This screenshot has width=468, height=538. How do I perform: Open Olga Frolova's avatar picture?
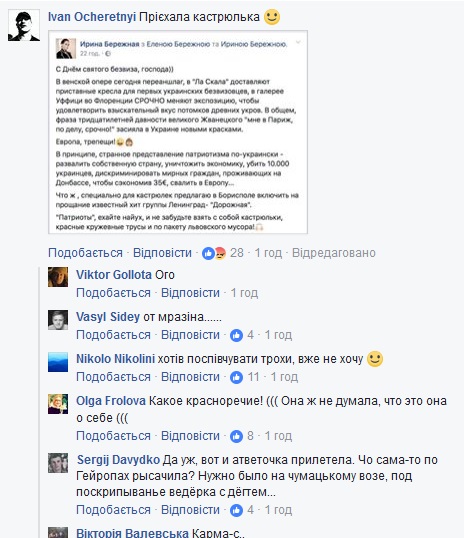click(58, 404)
